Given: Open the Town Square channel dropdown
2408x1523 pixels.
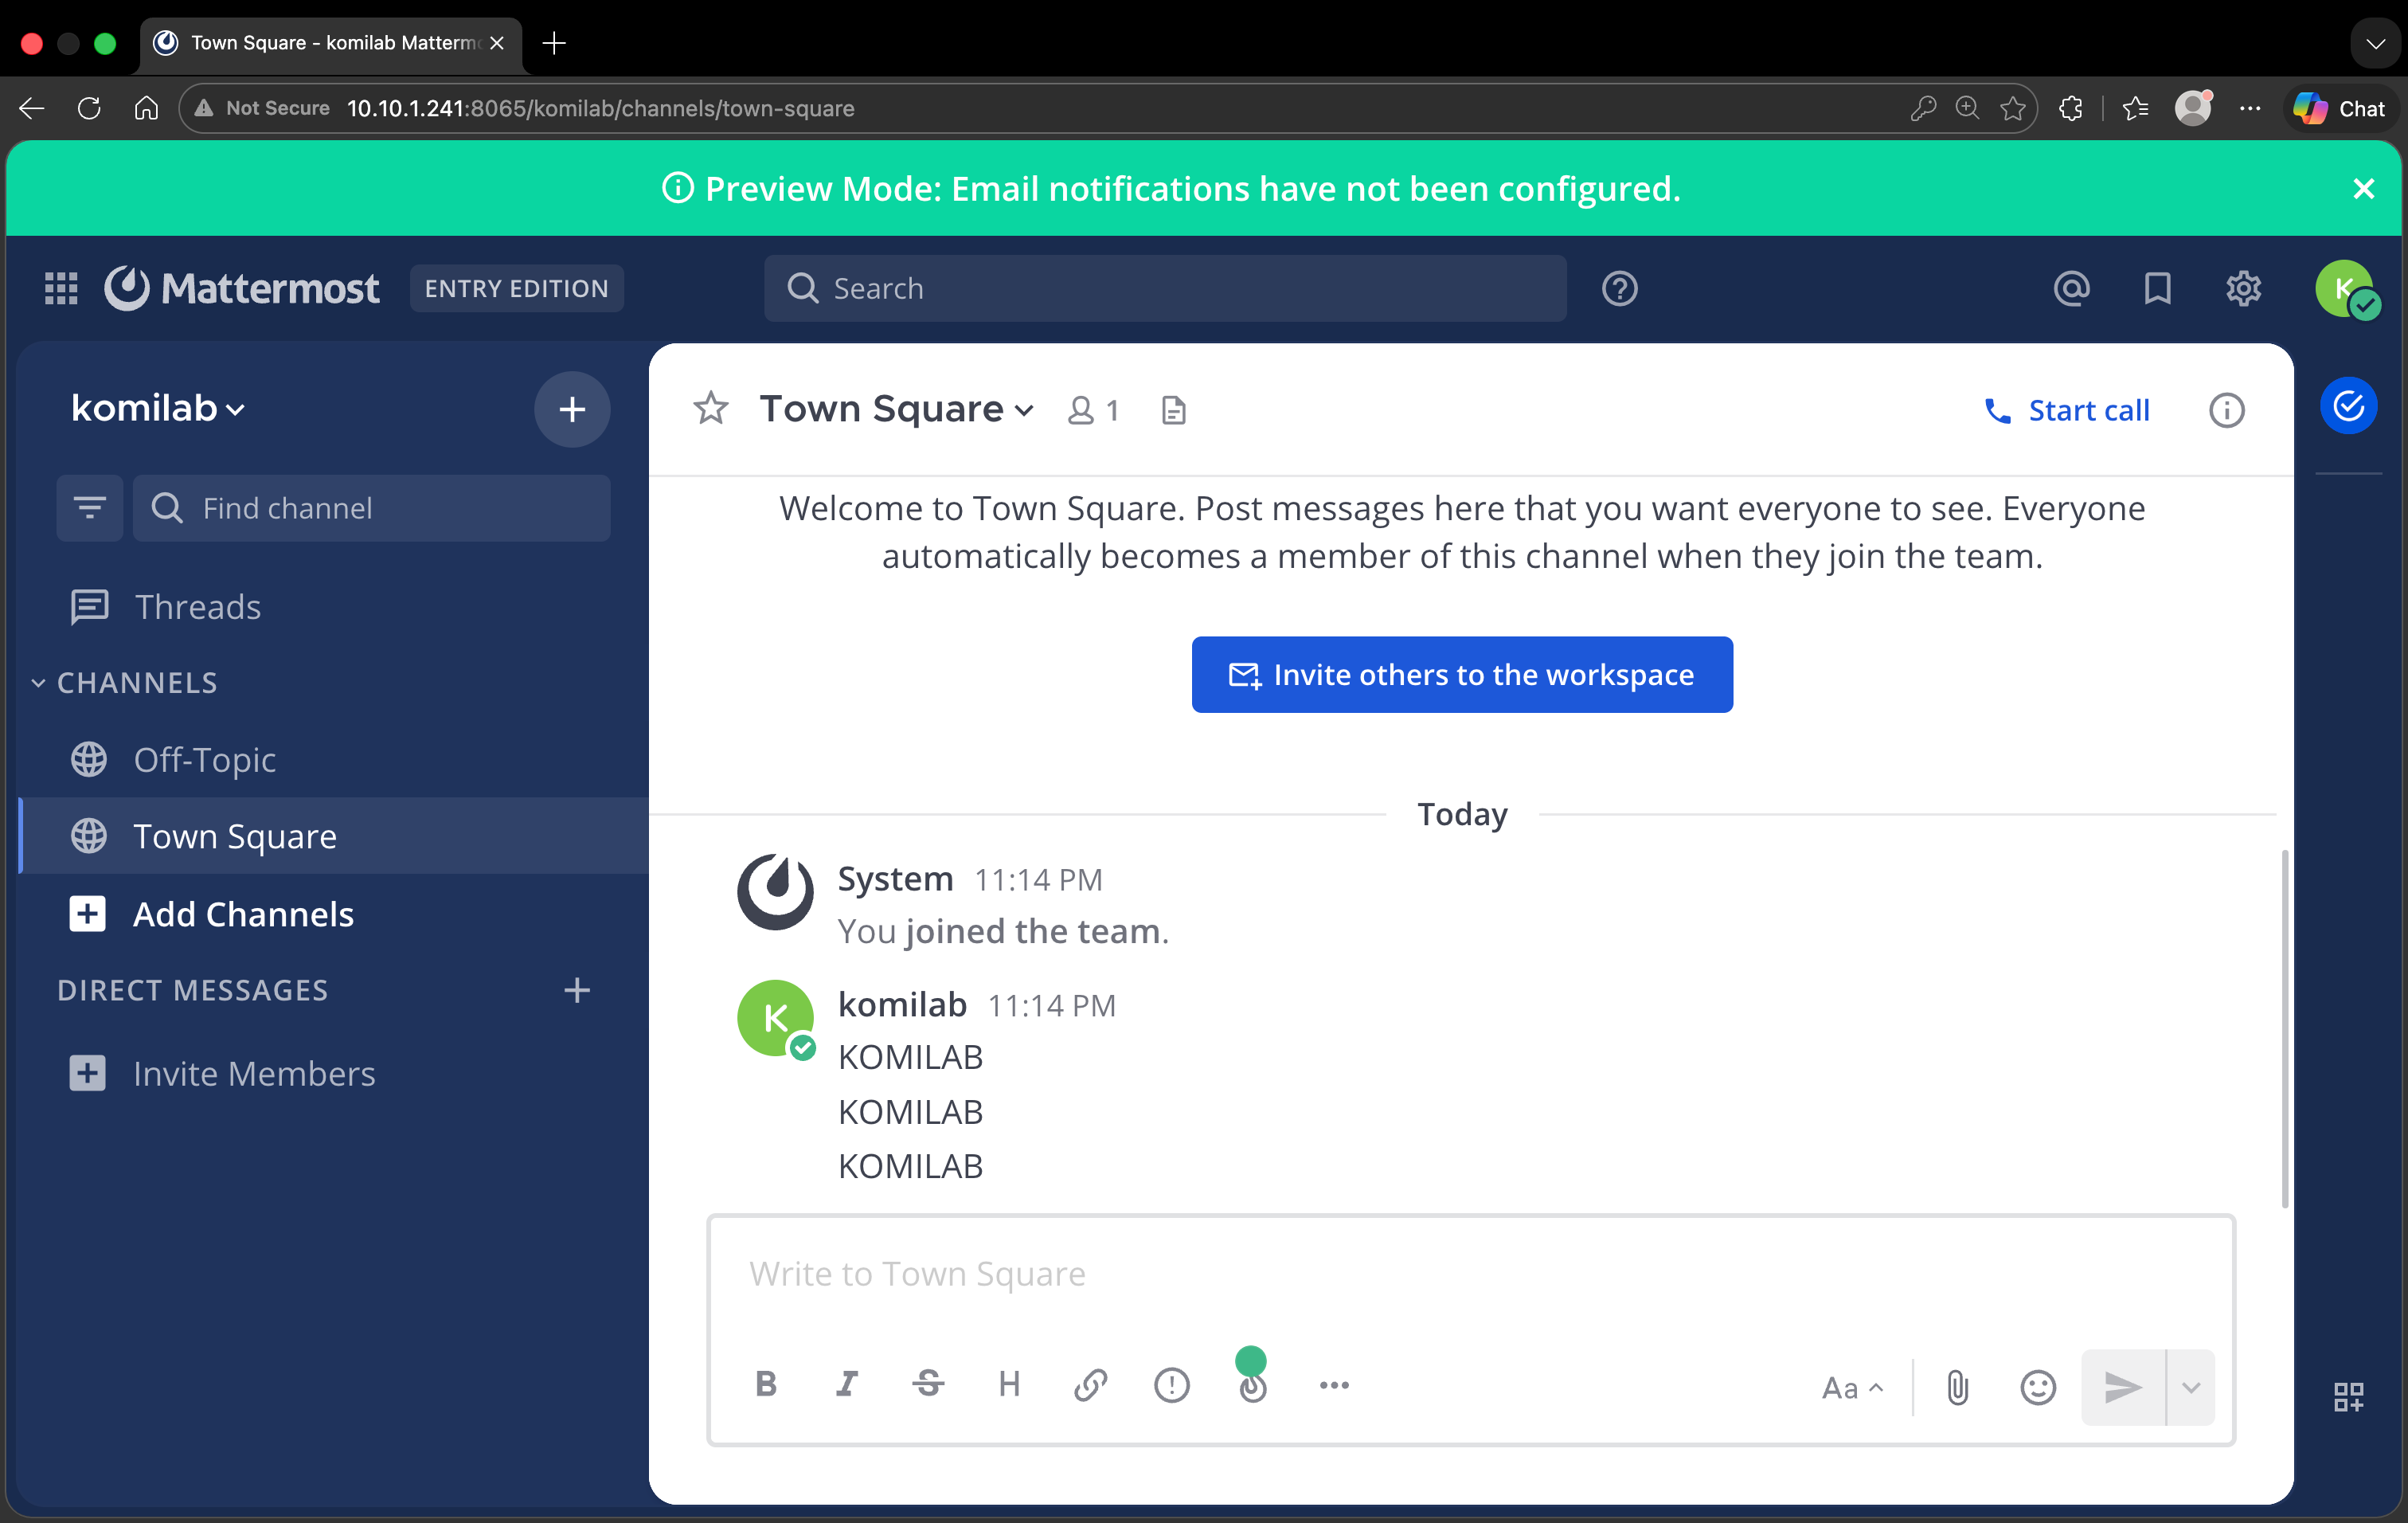Looking at the screenshot, I should 896,409.
